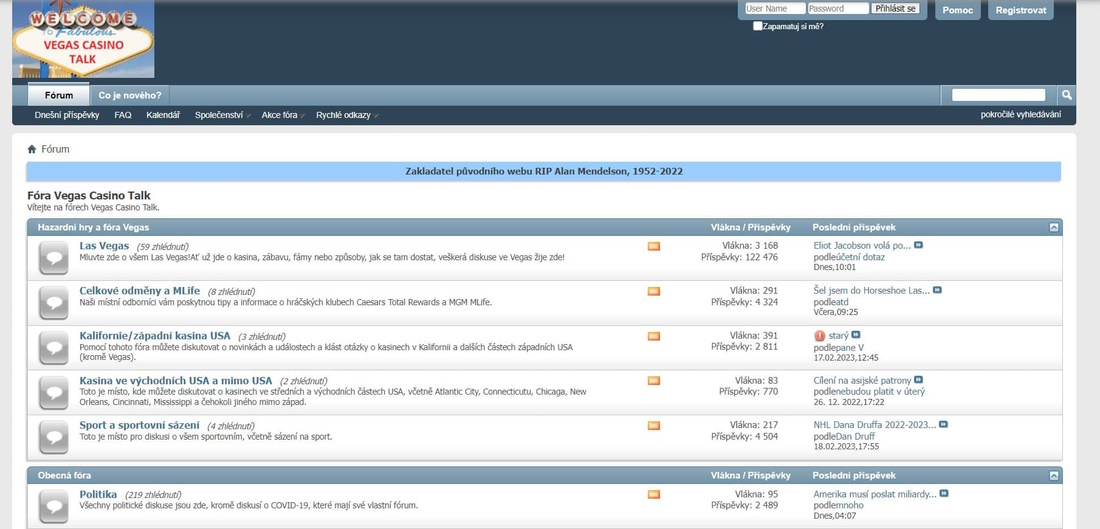Open the Amerika musí poslat miliardy... thread
Image resolution: width=1100 pixels, height=529 pixels.
tap(875, 495)
